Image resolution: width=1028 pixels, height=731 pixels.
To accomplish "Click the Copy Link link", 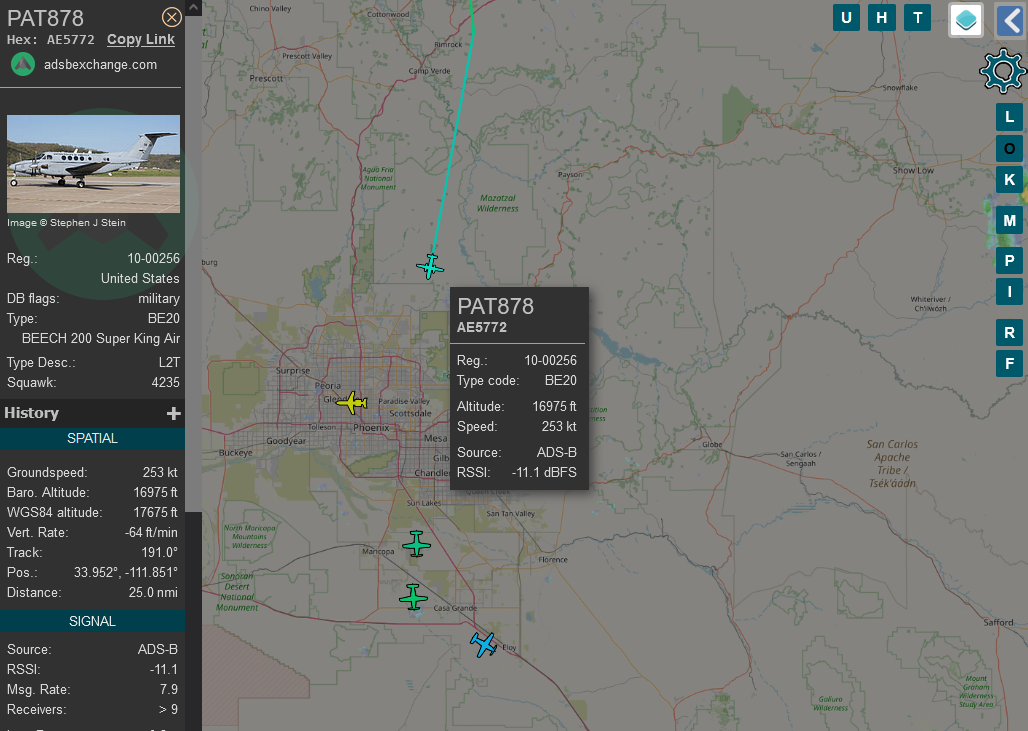I will 141,39.
